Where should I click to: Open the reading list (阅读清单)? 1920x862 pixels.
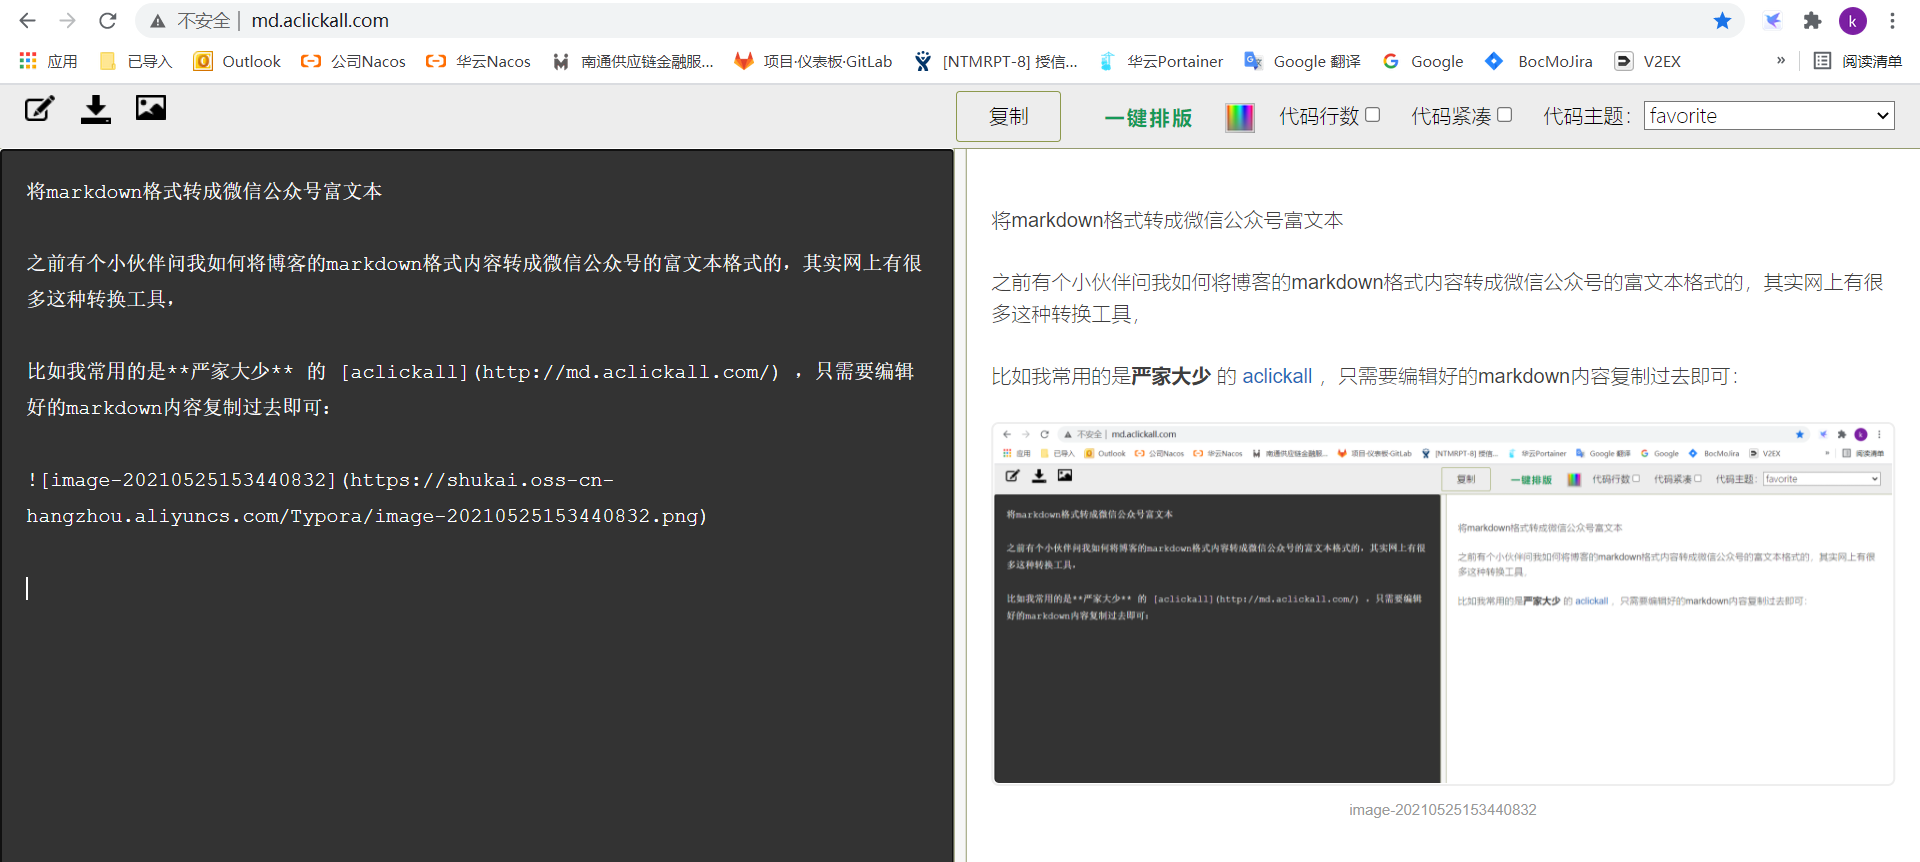(1858, 61)
